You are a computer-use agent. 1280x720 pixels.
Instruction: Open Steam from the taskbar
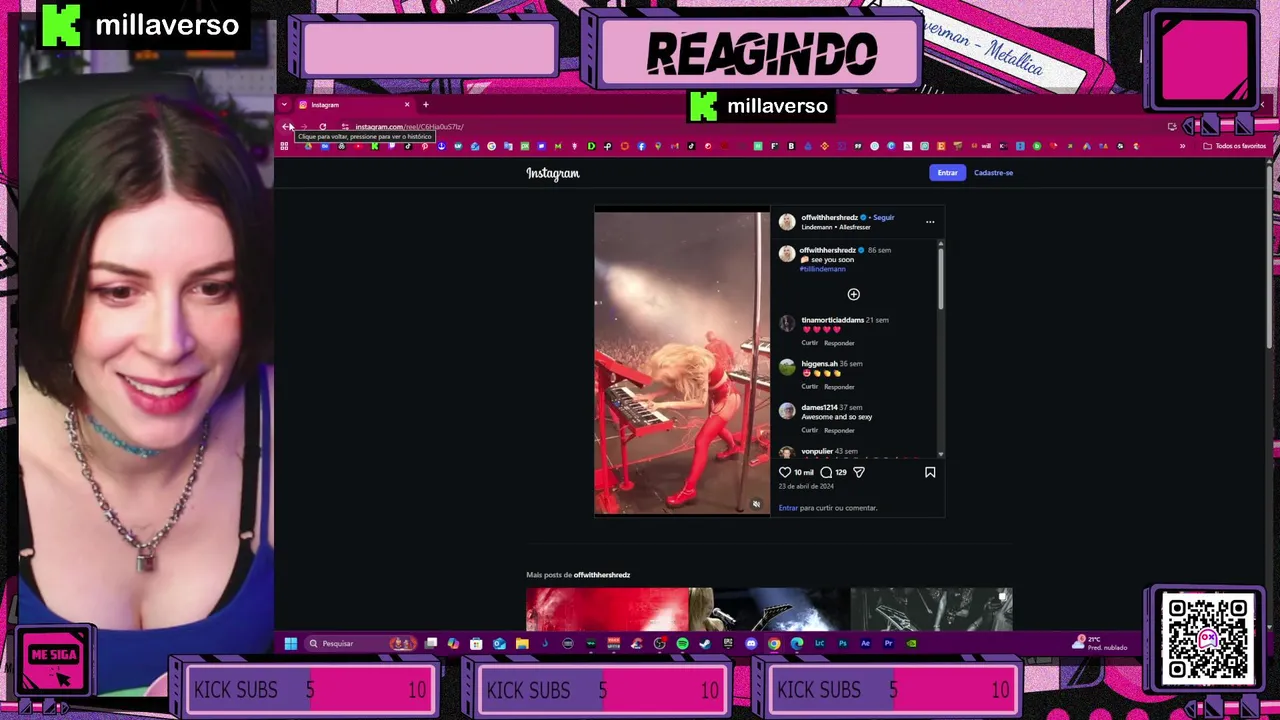tap(704, 644)
